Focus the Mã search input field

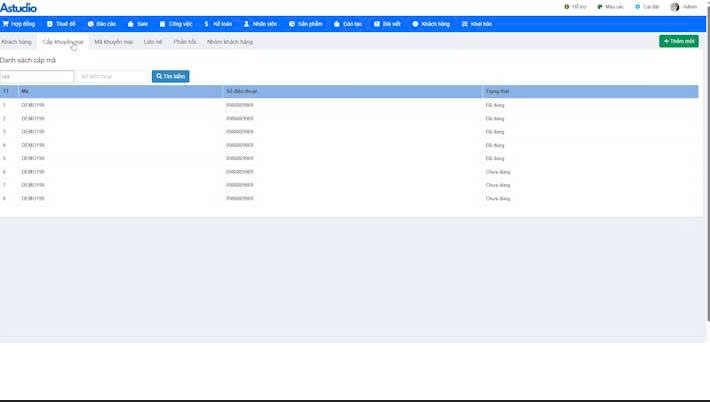point(37,76)
